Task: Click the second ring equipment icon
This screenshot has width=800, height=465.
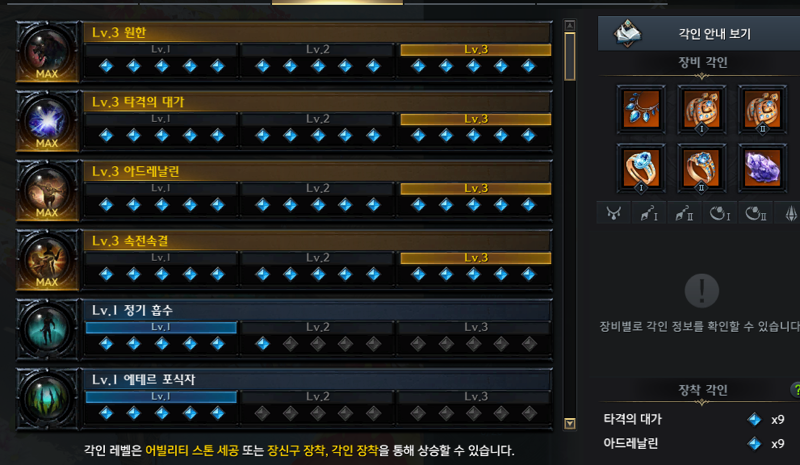Action: click(x=702, y=168)
